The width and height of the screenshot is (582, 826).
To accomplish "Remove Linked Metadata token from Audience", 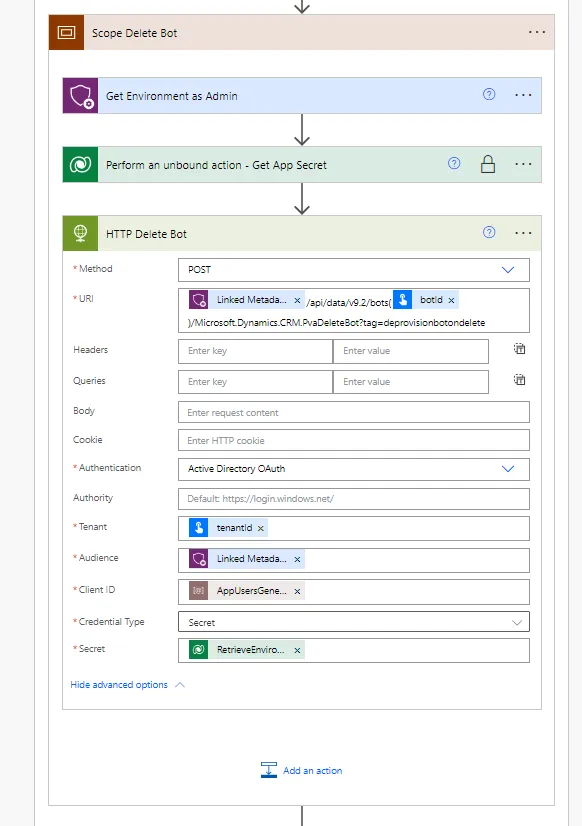I will [297, 559].
